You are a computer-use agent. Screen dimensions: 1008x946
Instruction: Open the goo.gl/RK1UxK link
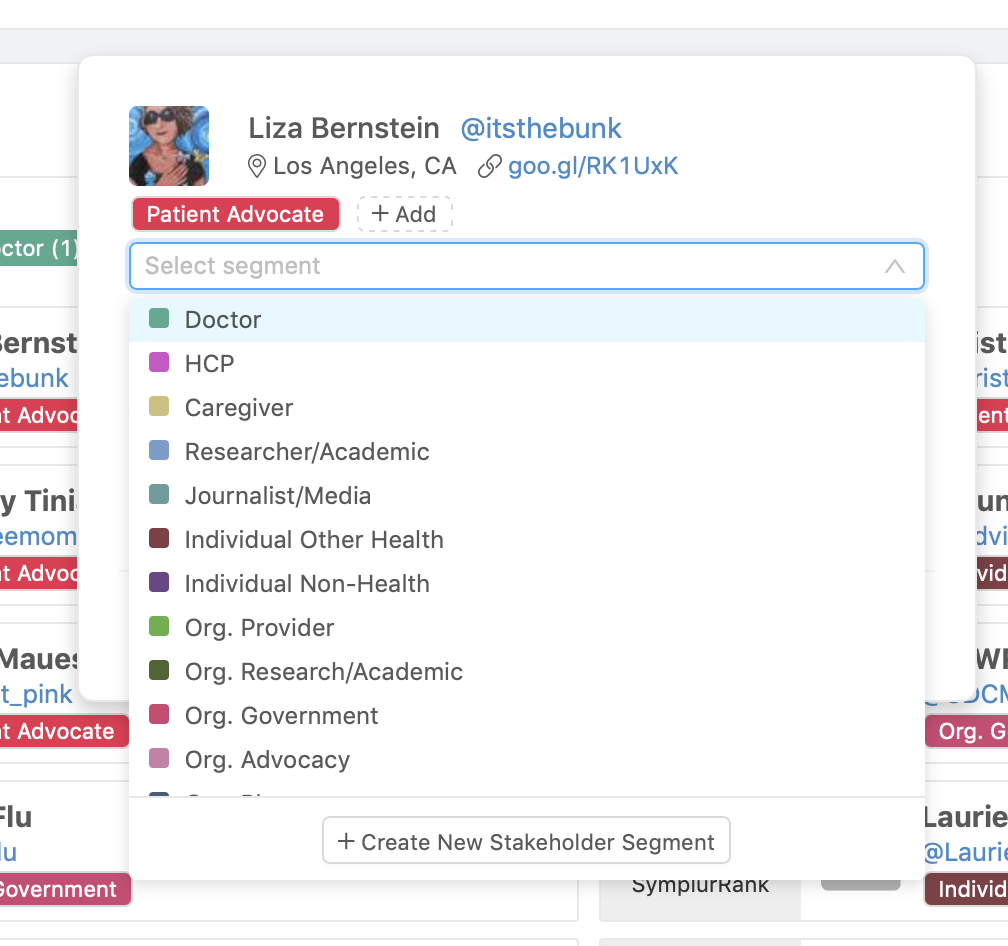tap(593, 166)
